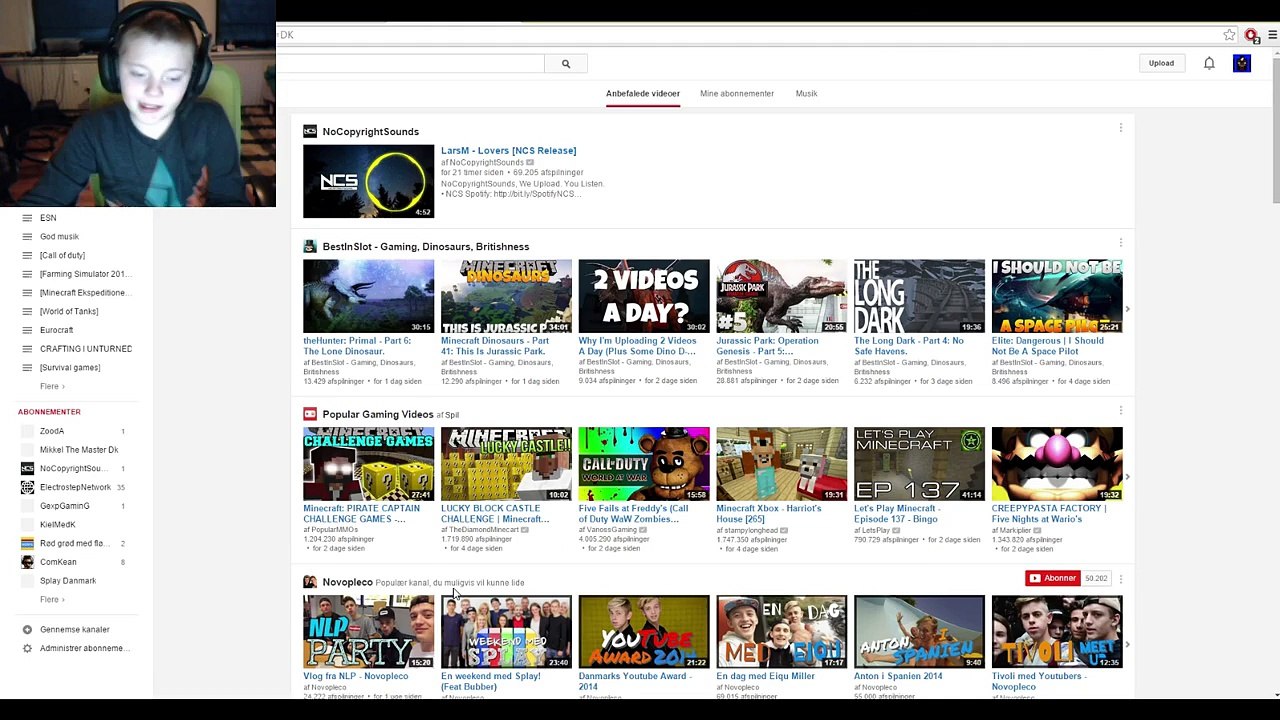Open the [Call of duty] playlist
The width and height of the screenshot is (1280, 720).
(62, 256)
